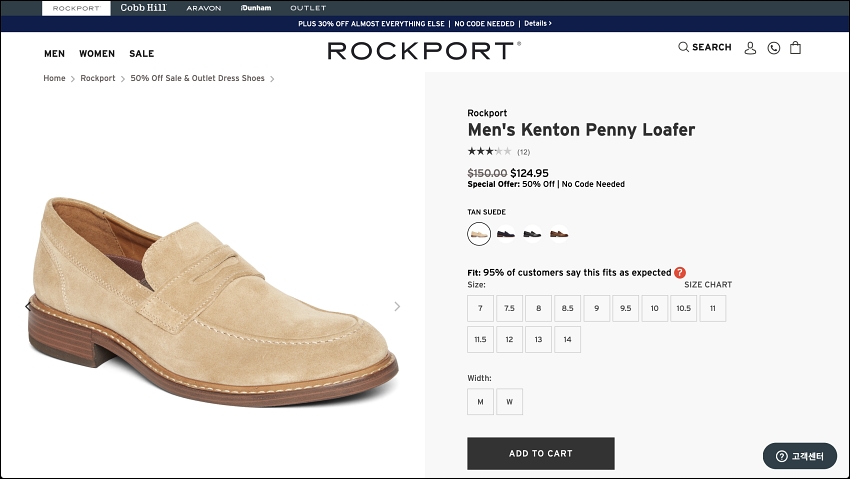Screen dimensions: 850x479
Task: Open the WOMEN menu
Action: coord(97,54)
